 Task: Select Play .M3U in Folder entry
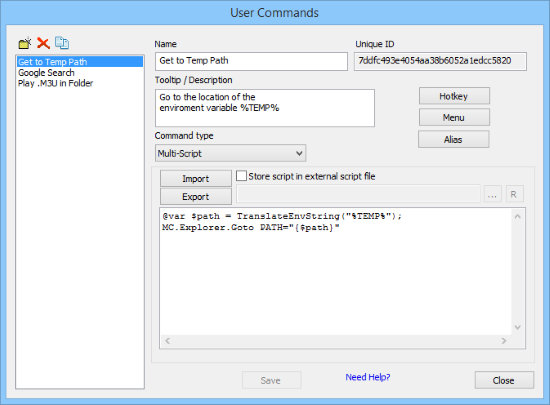click(55, 83)
